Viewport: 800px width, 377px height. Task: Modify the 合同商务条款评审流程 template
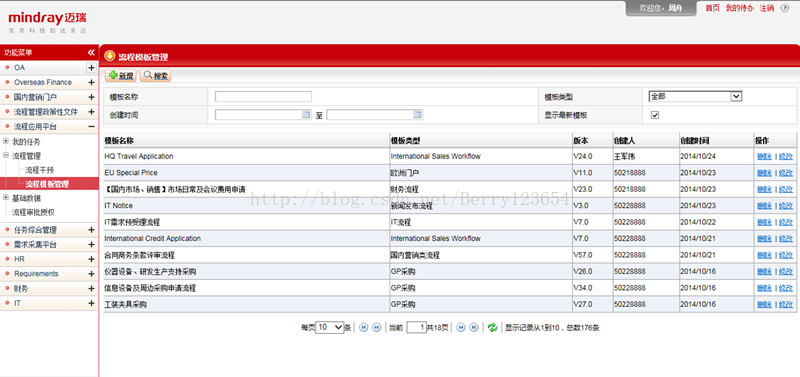pyautogui.click(x=786, y=255)
